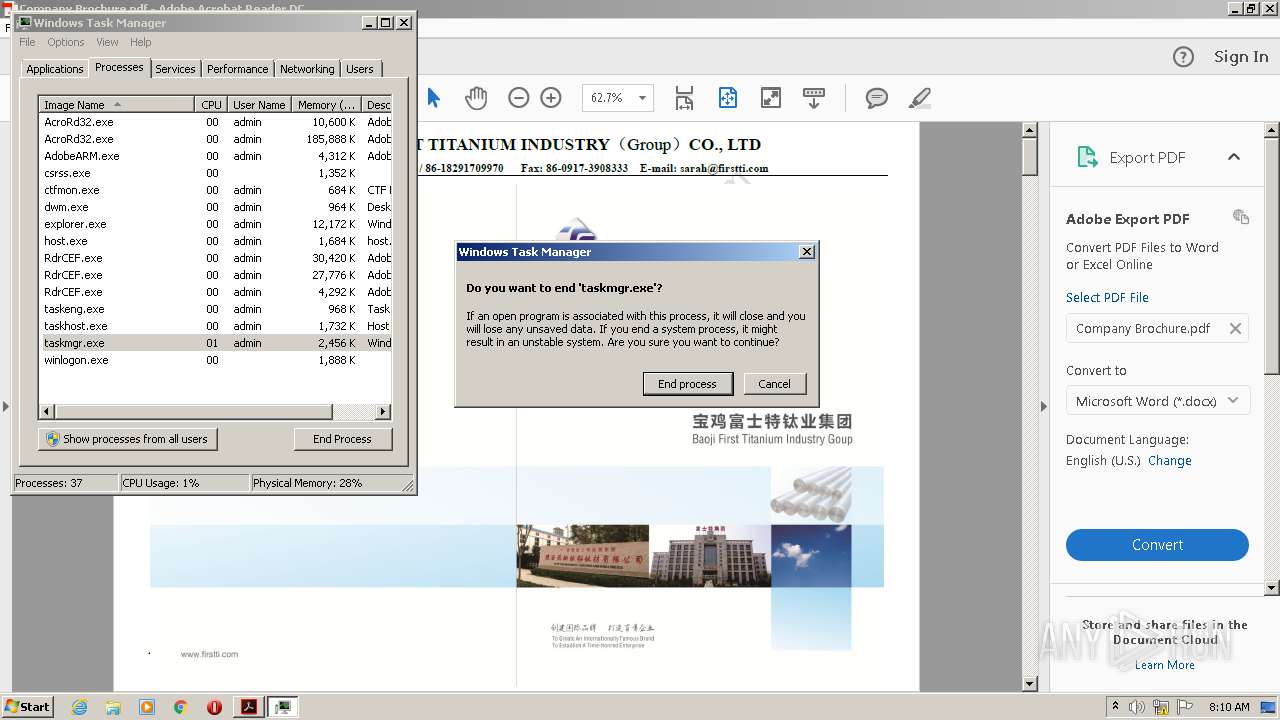Click the copy icon beside Adobe Export PDF

pos(1241,217)
